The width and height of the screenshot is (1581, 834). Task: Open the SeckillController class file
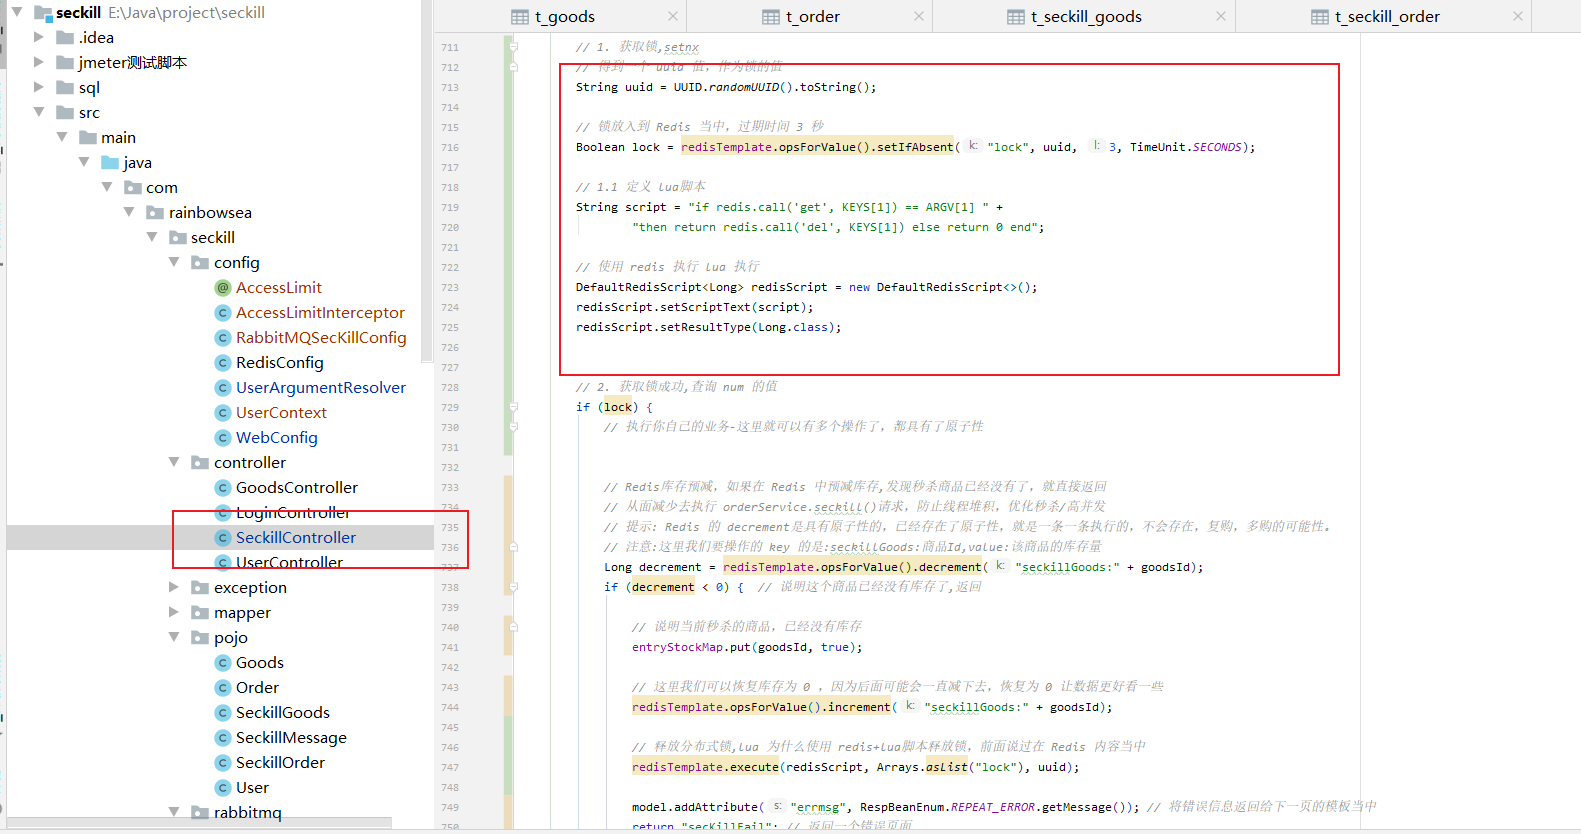(295, 538)
